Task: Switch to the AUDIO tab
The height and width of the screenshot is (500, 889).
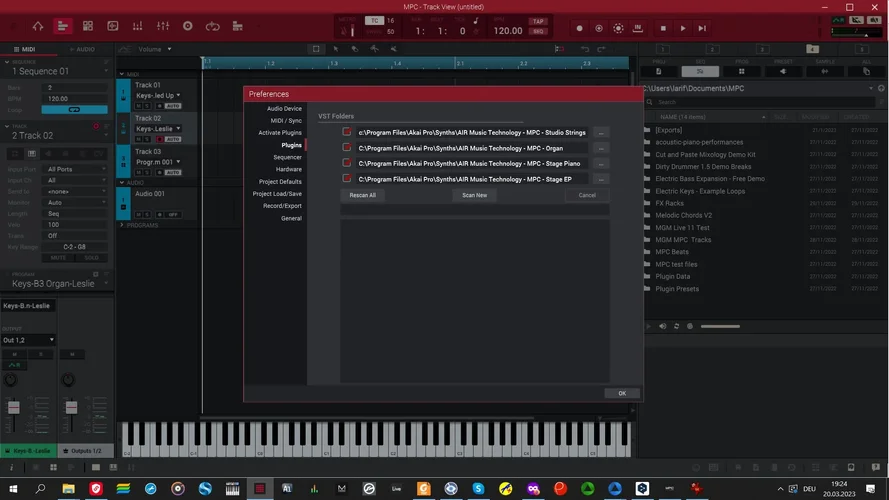Action: click(82, 49)
